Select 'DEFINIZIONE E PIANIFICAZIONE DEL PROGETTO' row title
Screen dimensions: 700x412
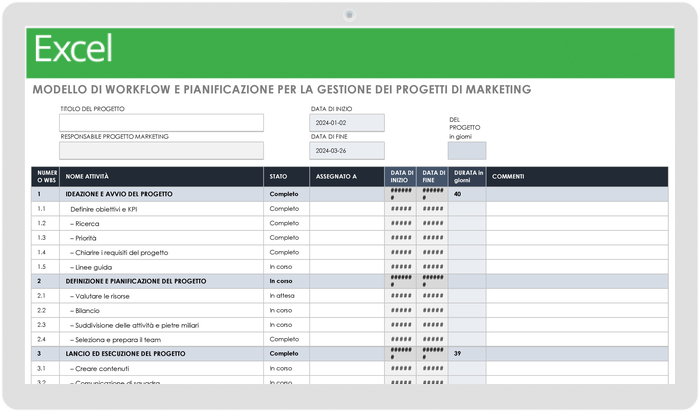pyautogui.click(x=136, y=281)
